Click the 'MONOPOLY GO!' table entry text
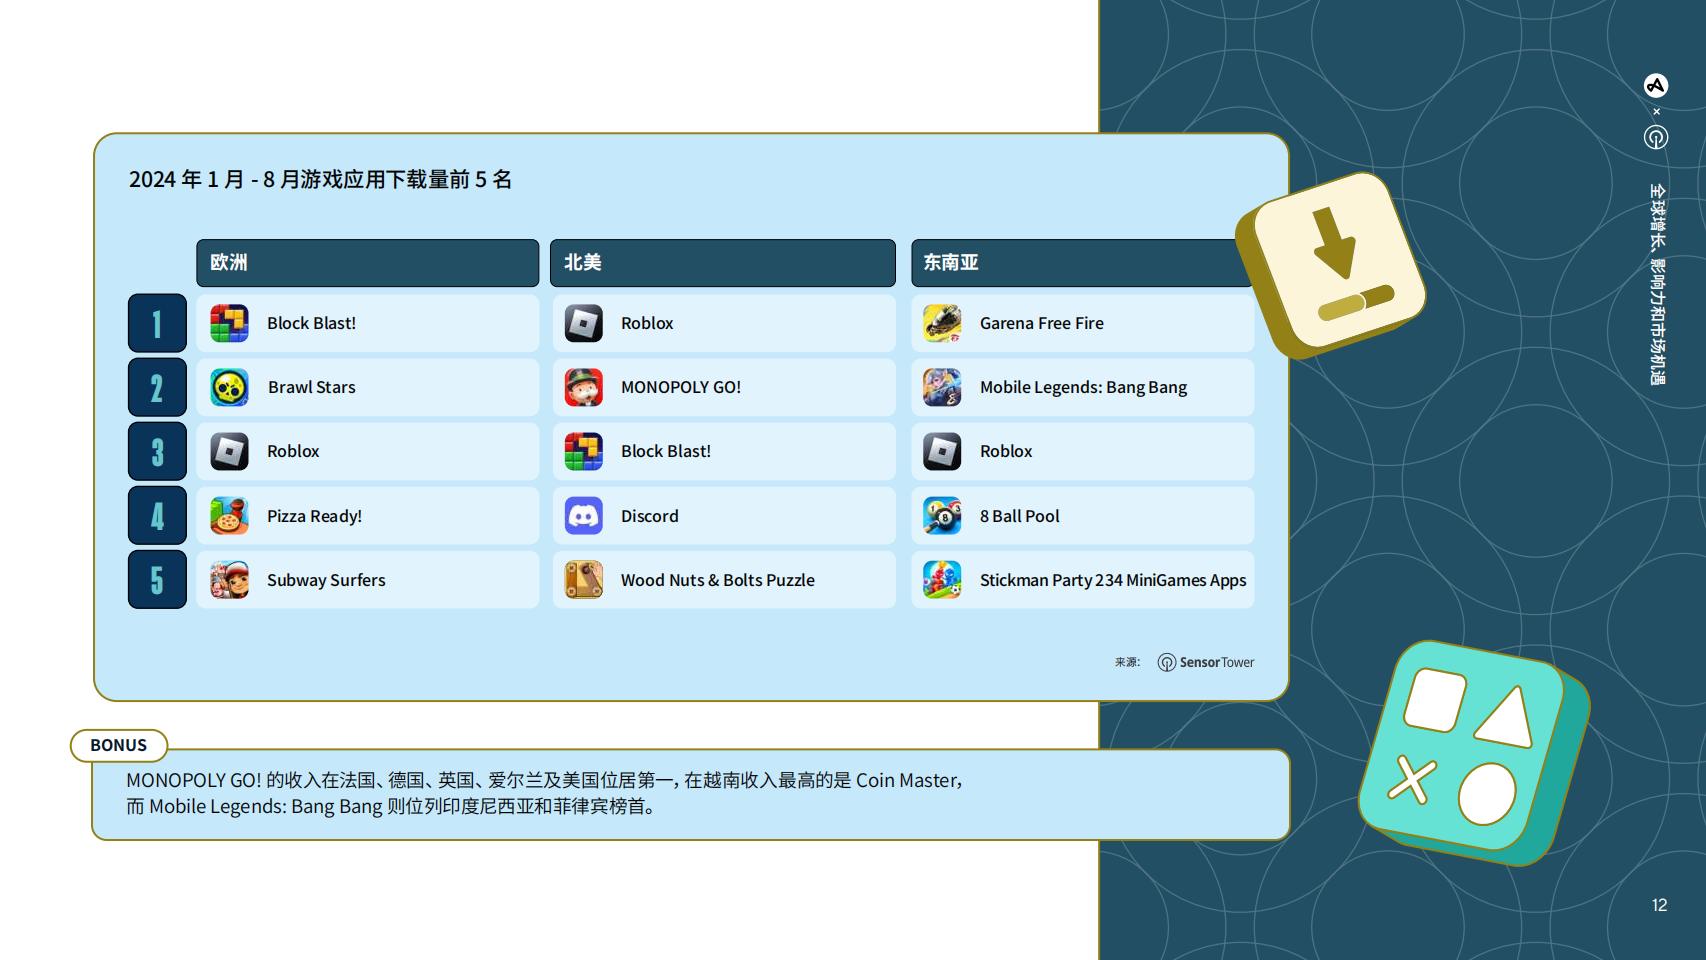This screenshot has width=1706, height=960. click(x=681, y=387)
